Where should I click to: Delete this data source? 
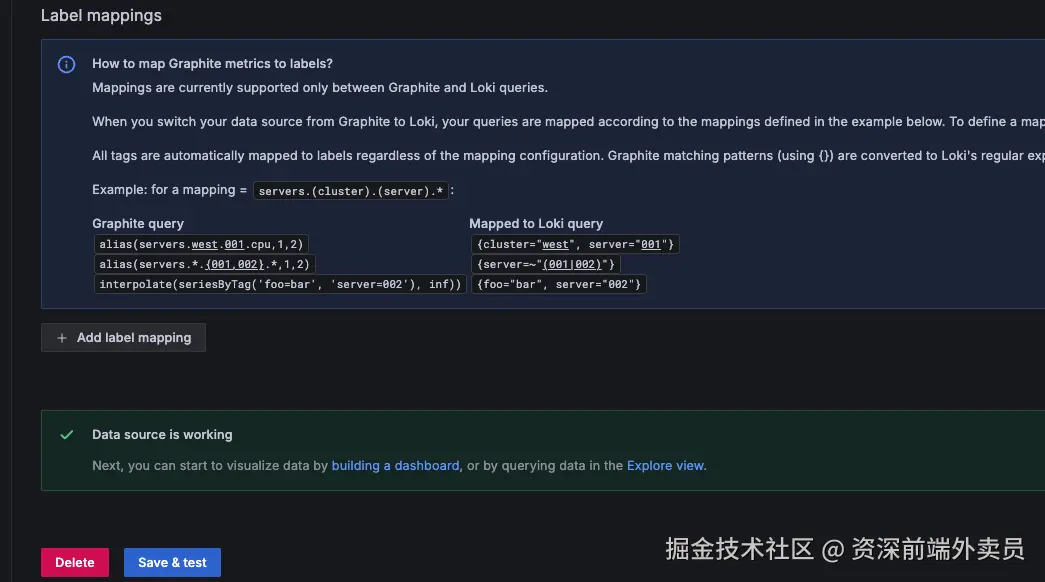click(75, 562)
